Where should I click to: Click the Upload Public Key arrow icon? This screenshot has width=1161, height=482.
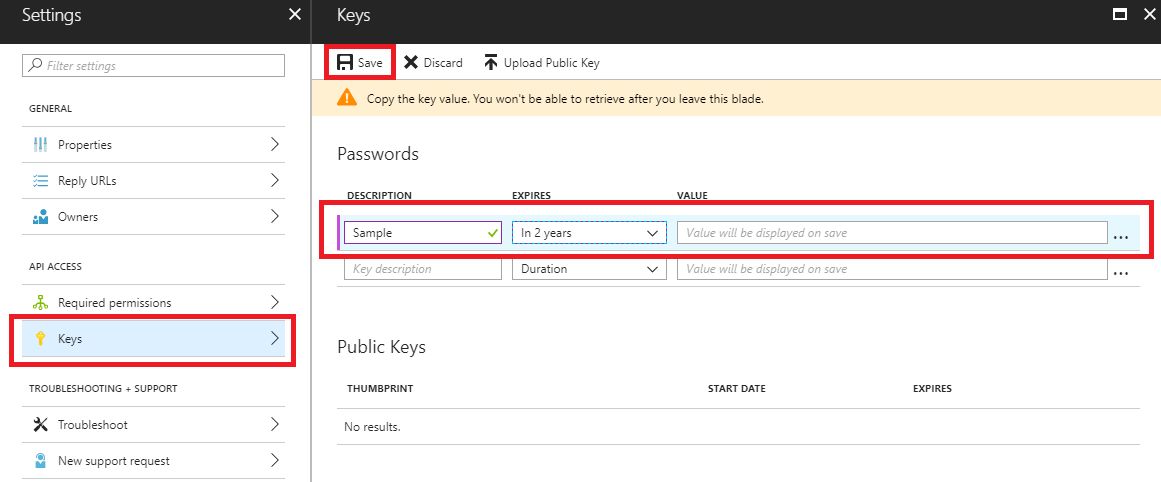pos(491,62)
